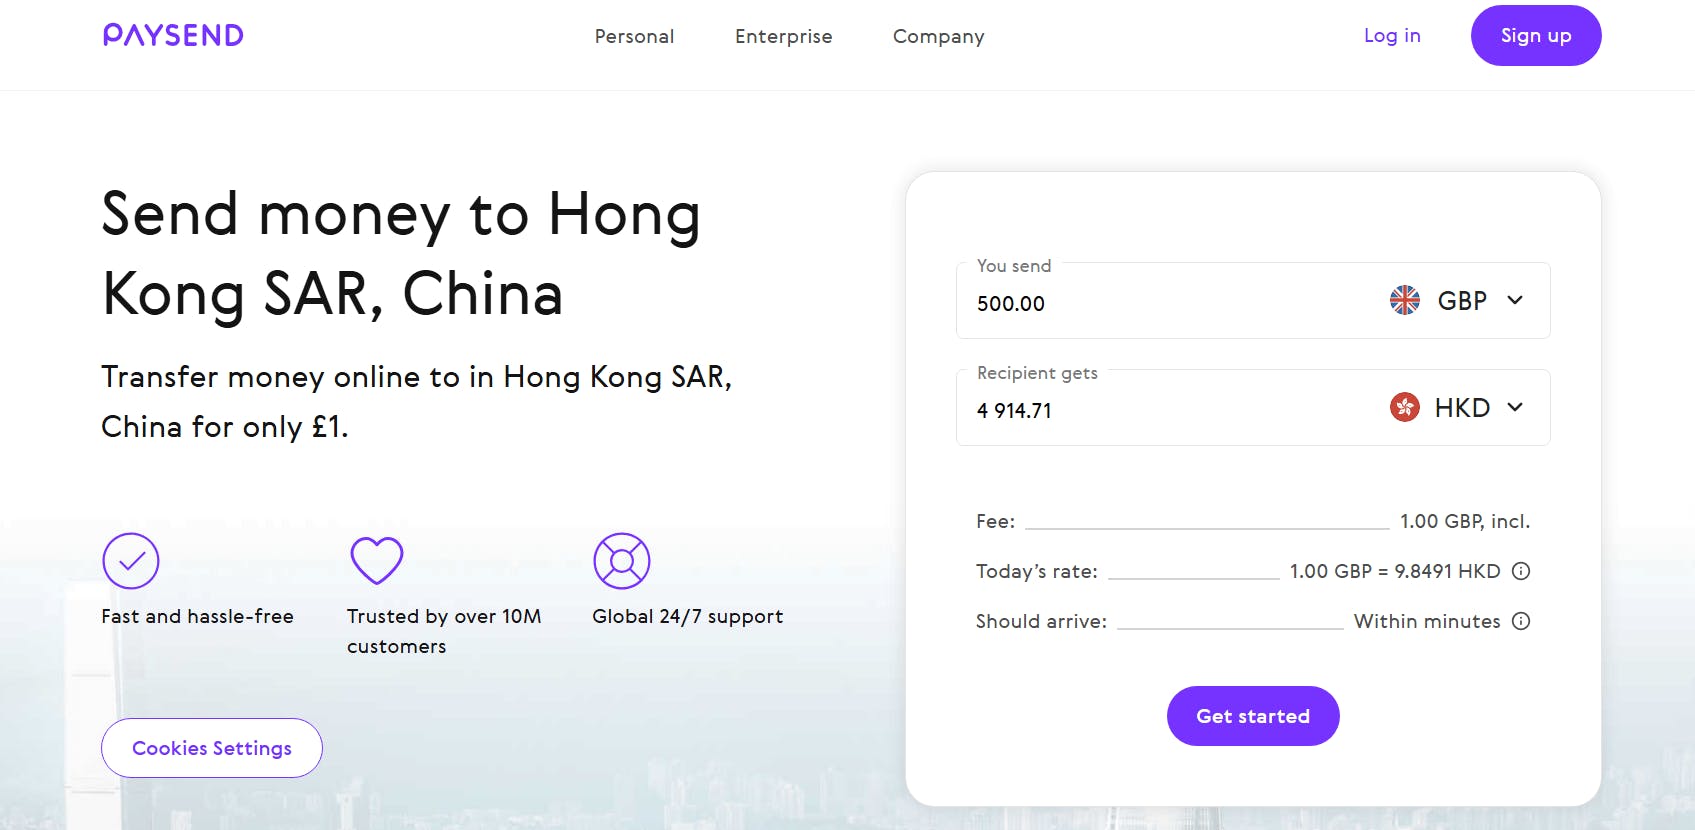1695x830 pixels.
Task: Click the 1.00 GBP = 9.8491 HKD rate text
Action: 1394,571
